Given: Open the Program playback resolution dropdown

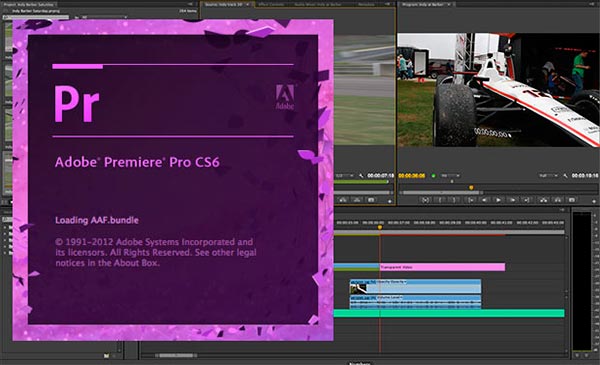Looking at the screenshot, I should 549,176.
